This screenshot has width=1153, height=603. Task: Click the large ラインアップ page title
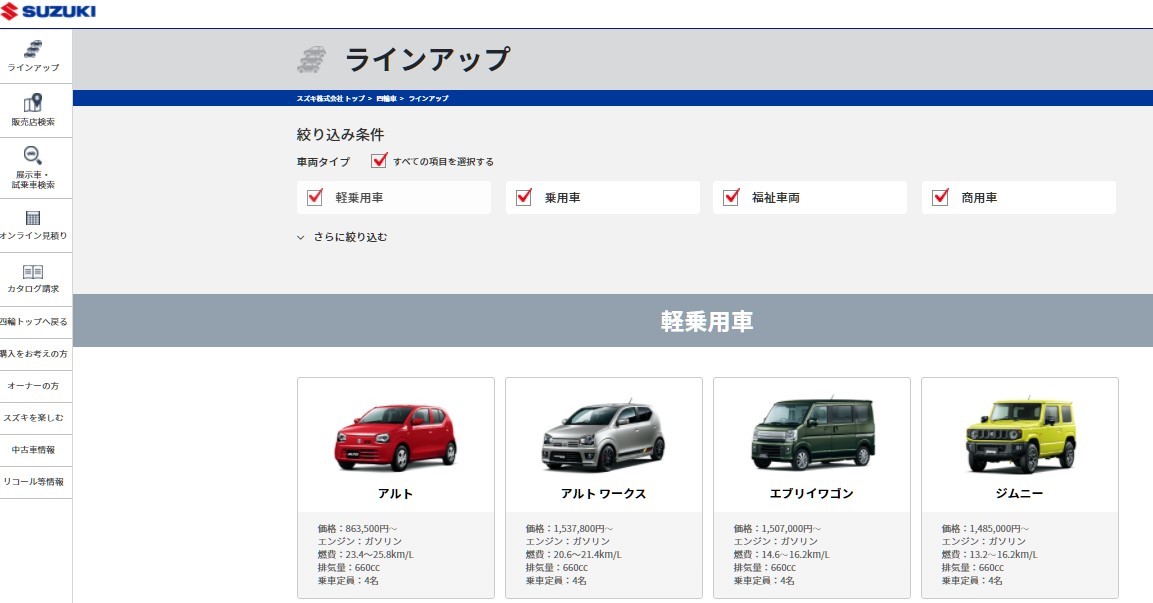coord(427,60)
